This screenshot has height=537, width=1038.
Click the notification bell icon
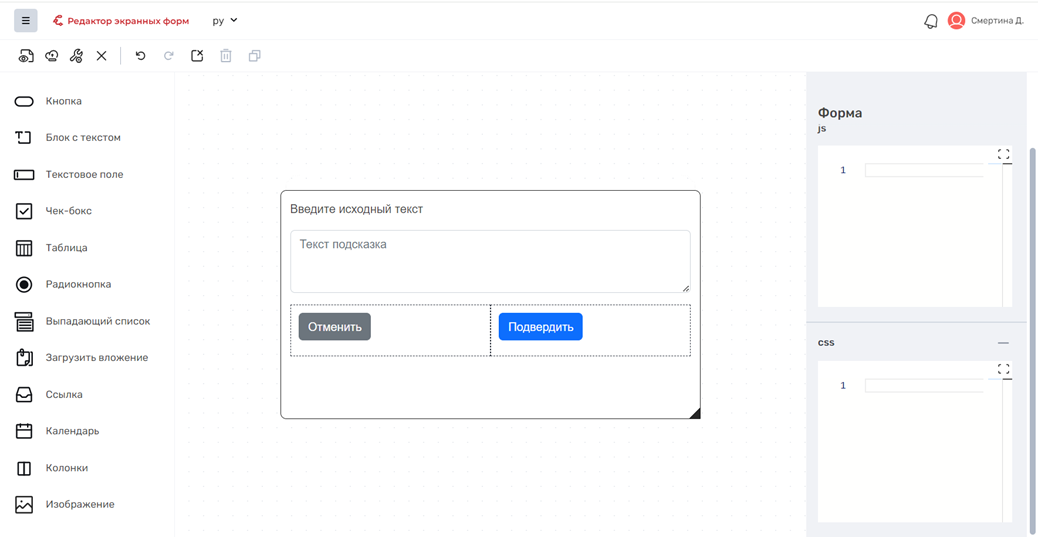pos(931,21)
